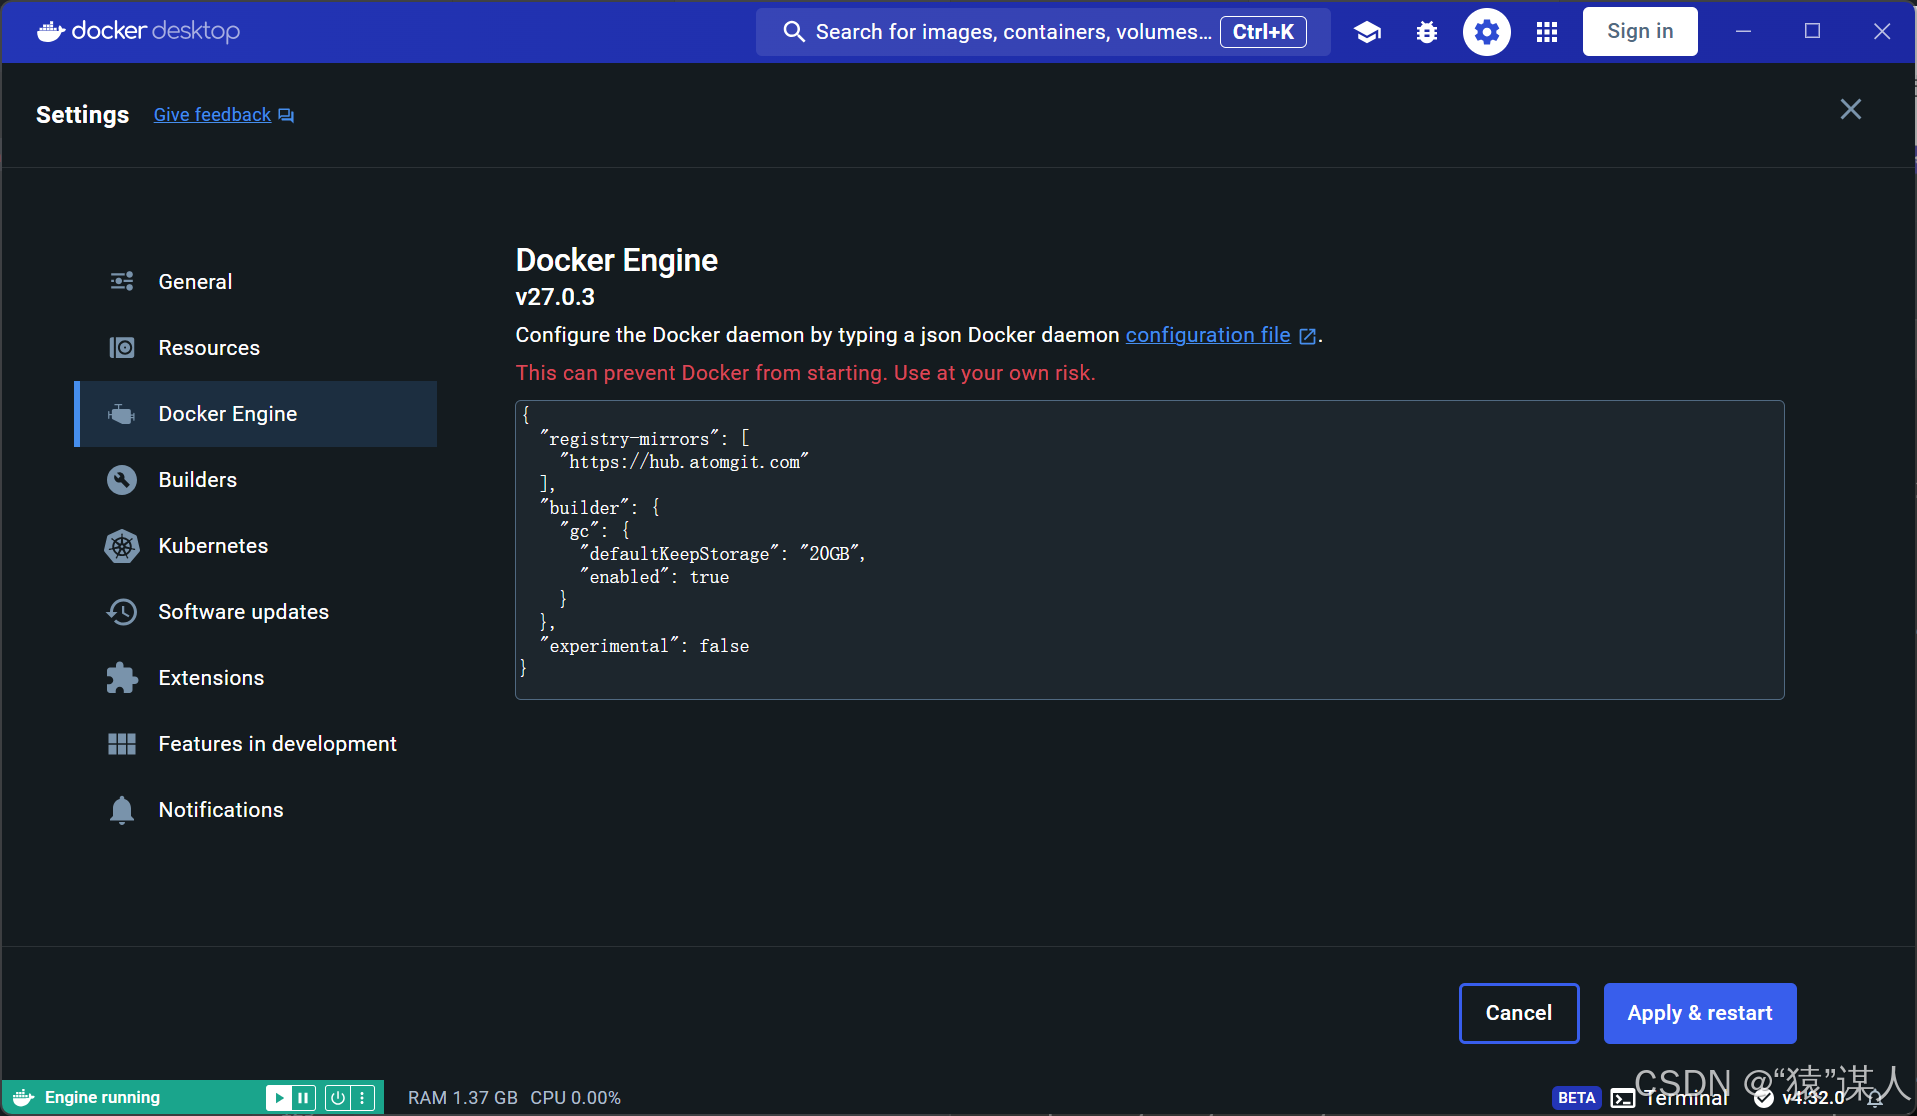Click the power quit Docker icon
Viewport: 1917px width, 1116px height.
(338, 1098)
